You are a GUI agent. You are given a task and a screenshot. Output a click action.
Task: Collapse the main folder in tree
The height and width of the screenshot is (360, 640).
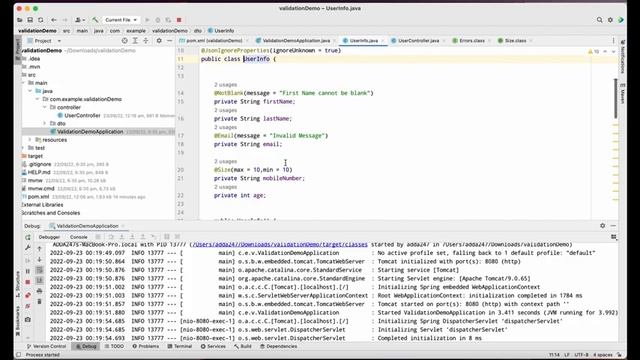coord(23,83)
